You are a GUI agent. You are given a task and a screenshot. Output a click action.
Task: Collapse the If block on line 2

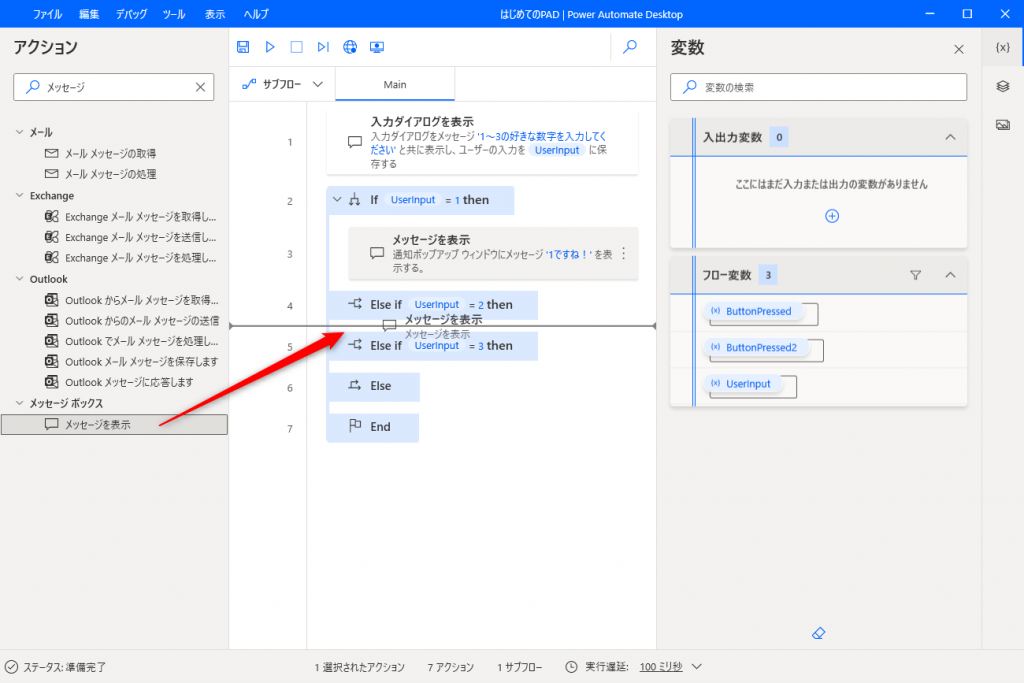337,200
